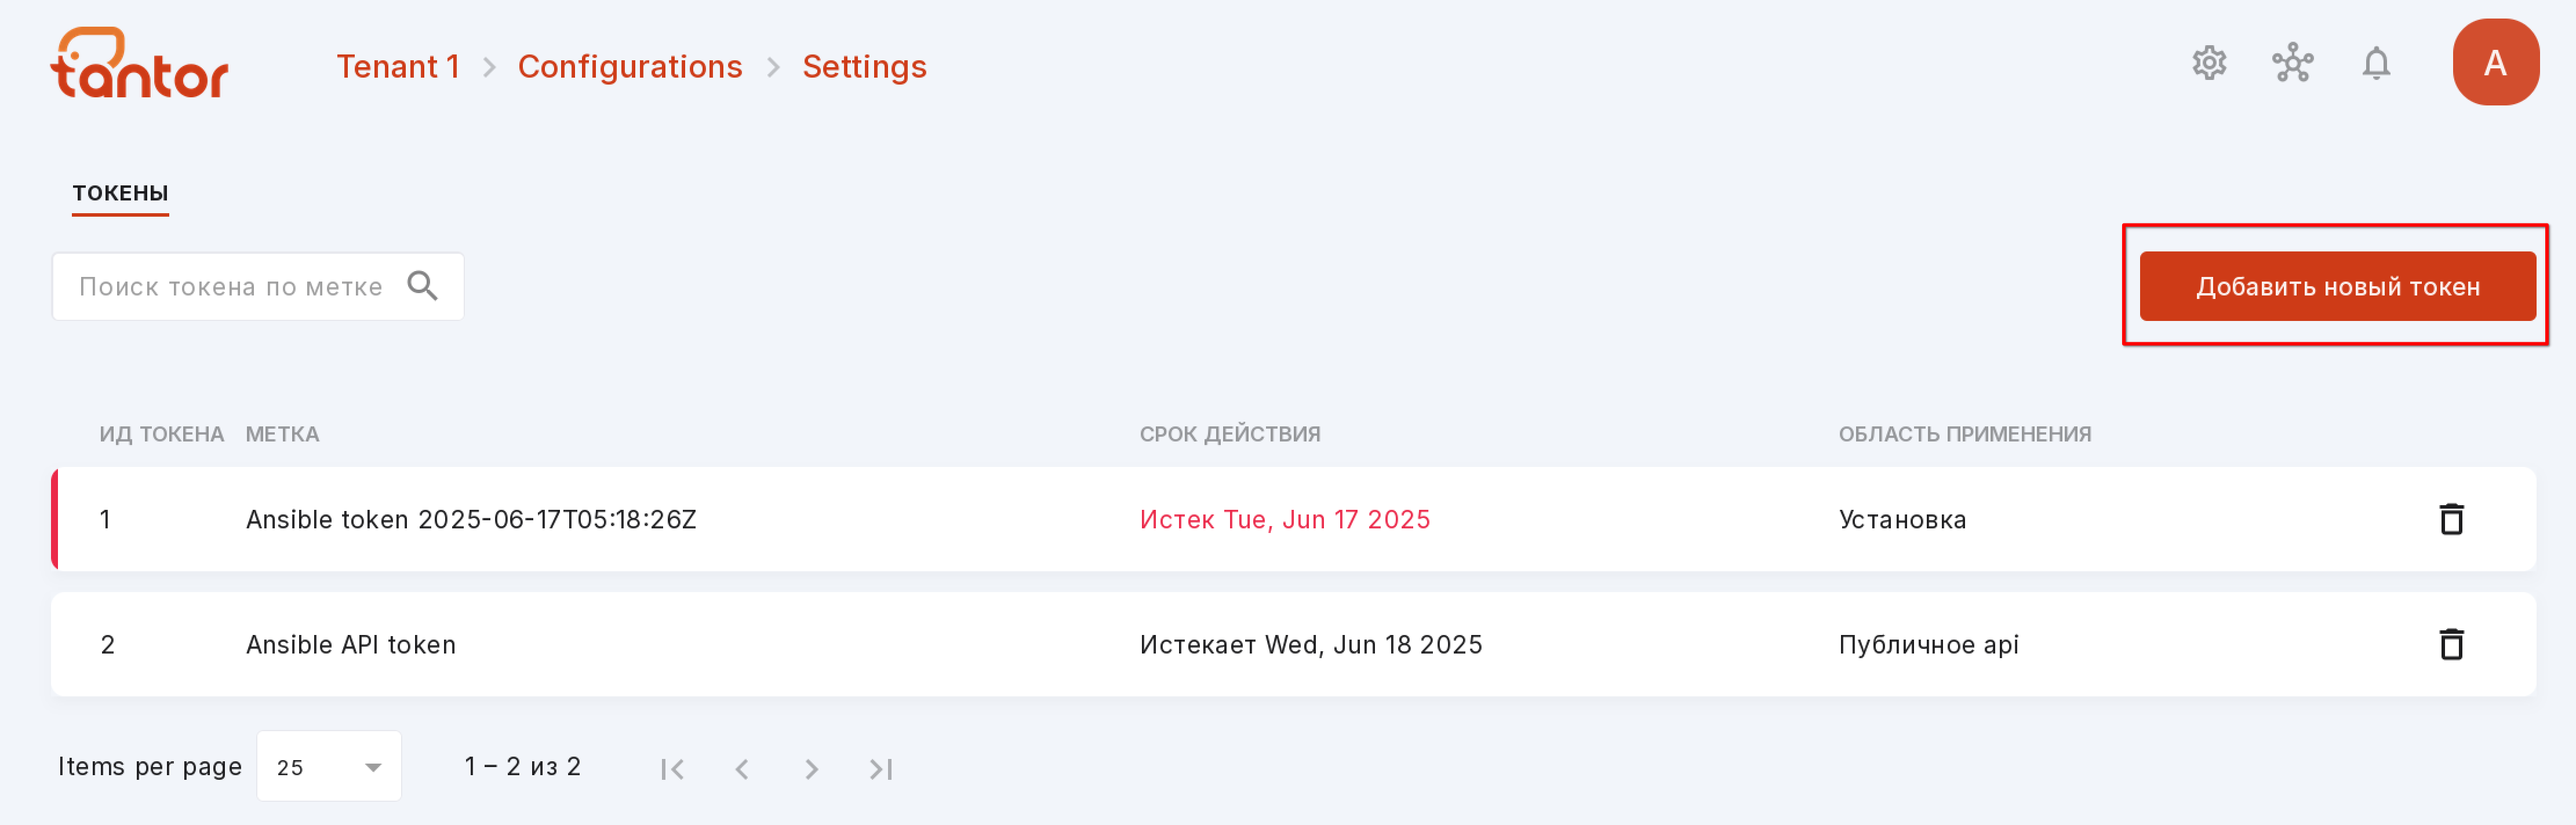Open the user avatar menu
2576x825 pixels.
pos(2495,62)
